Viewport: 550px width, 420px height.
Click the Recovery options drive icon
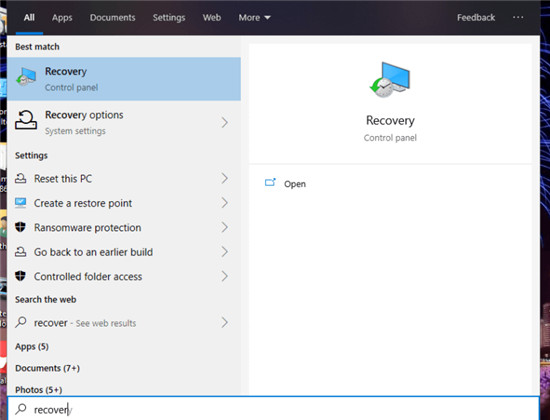pyautogui.click(x=26, y=120)
